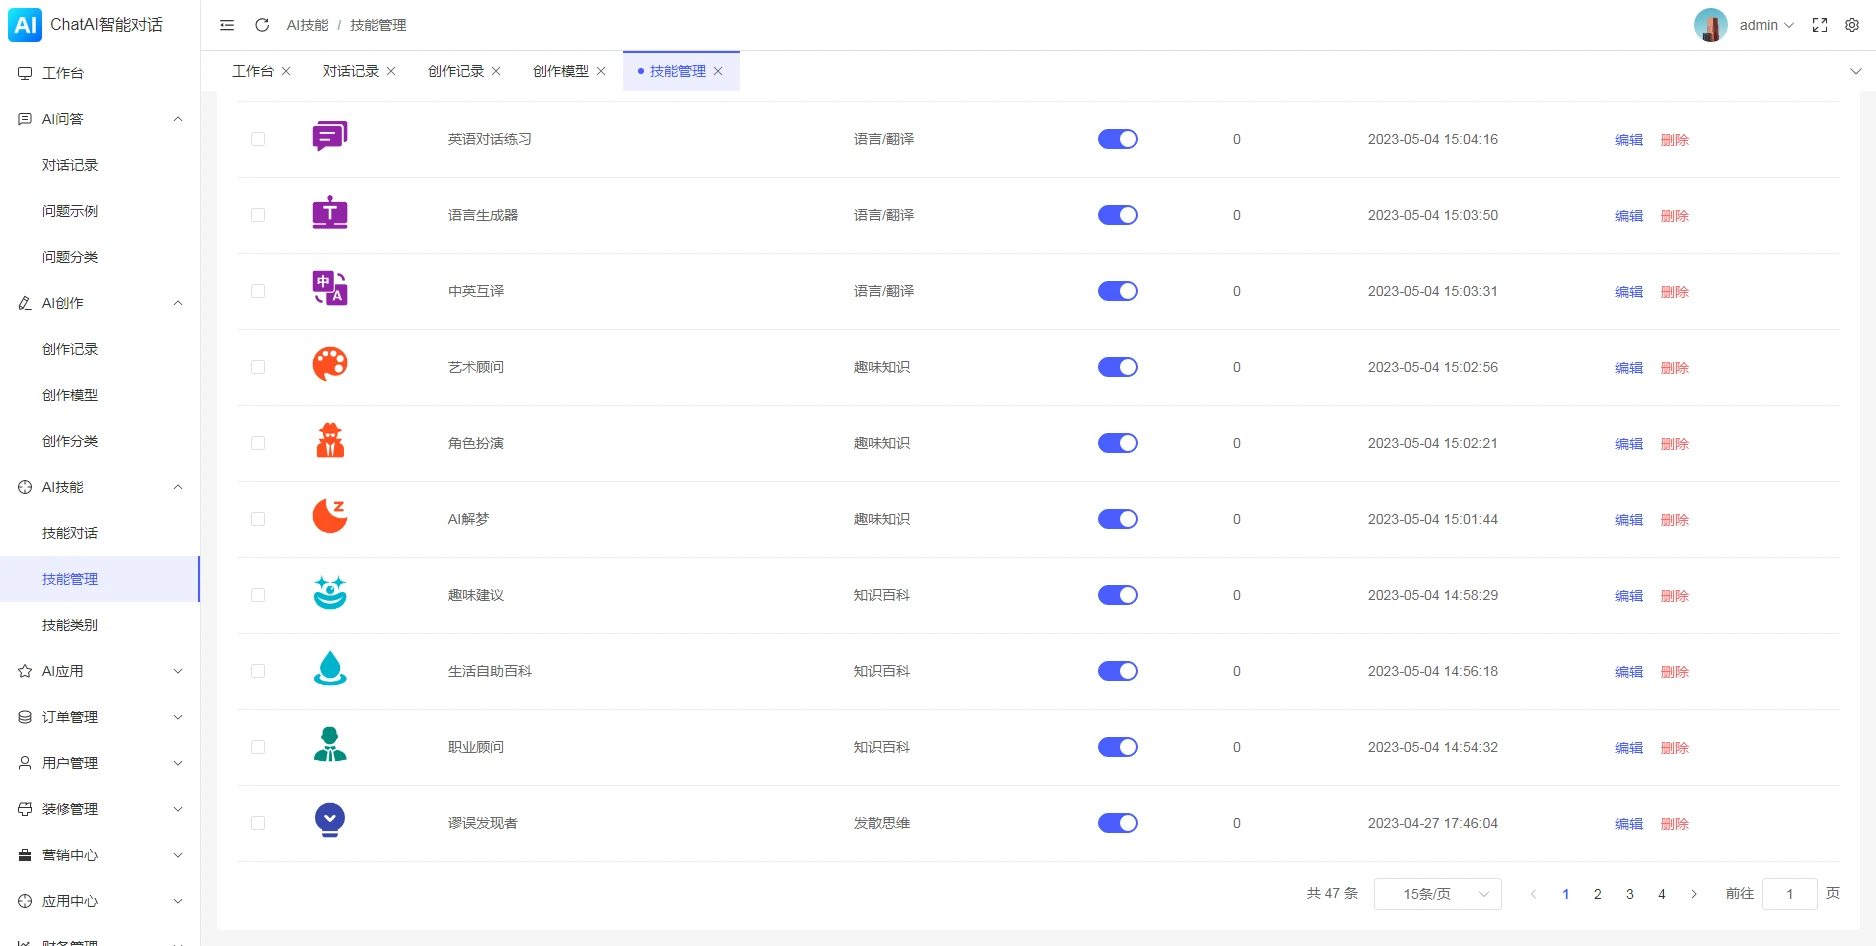
Task: Switch to the 对话记录 tab
Action: 351,71
